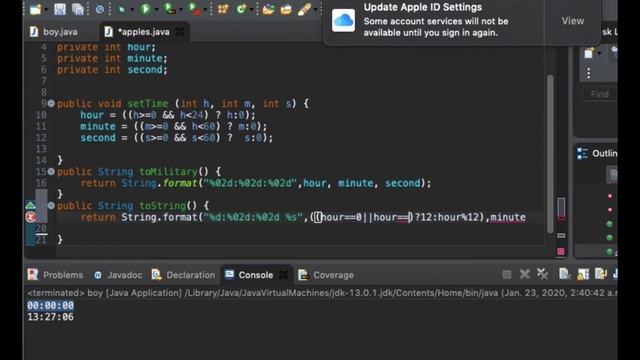The width and height of the screenshot is (640, 360).
Task: Open the Run dropdown arrow
Action: [156, 9]
